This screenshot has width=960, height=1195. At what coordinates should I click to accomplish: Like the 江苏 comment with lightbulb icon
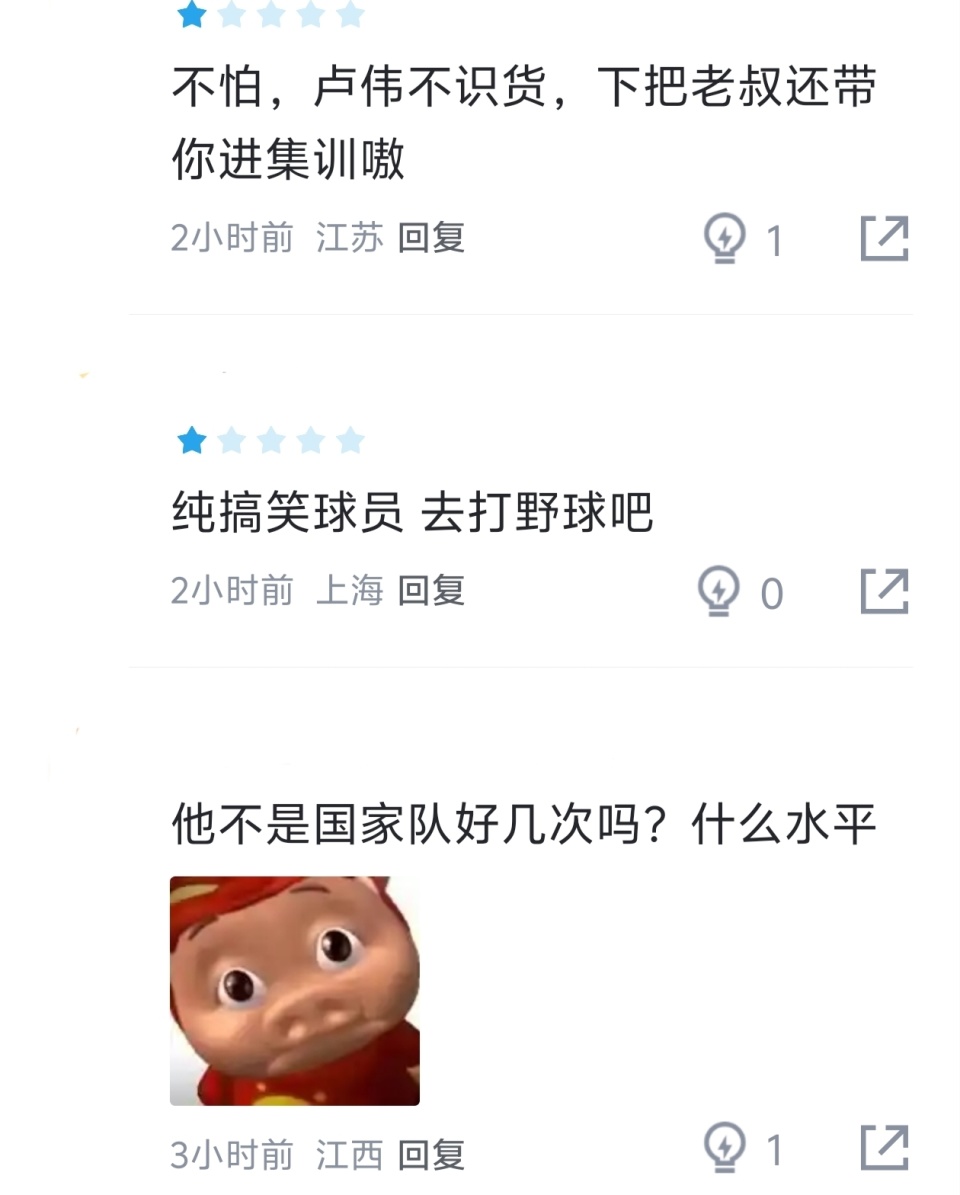coord(724,239)
